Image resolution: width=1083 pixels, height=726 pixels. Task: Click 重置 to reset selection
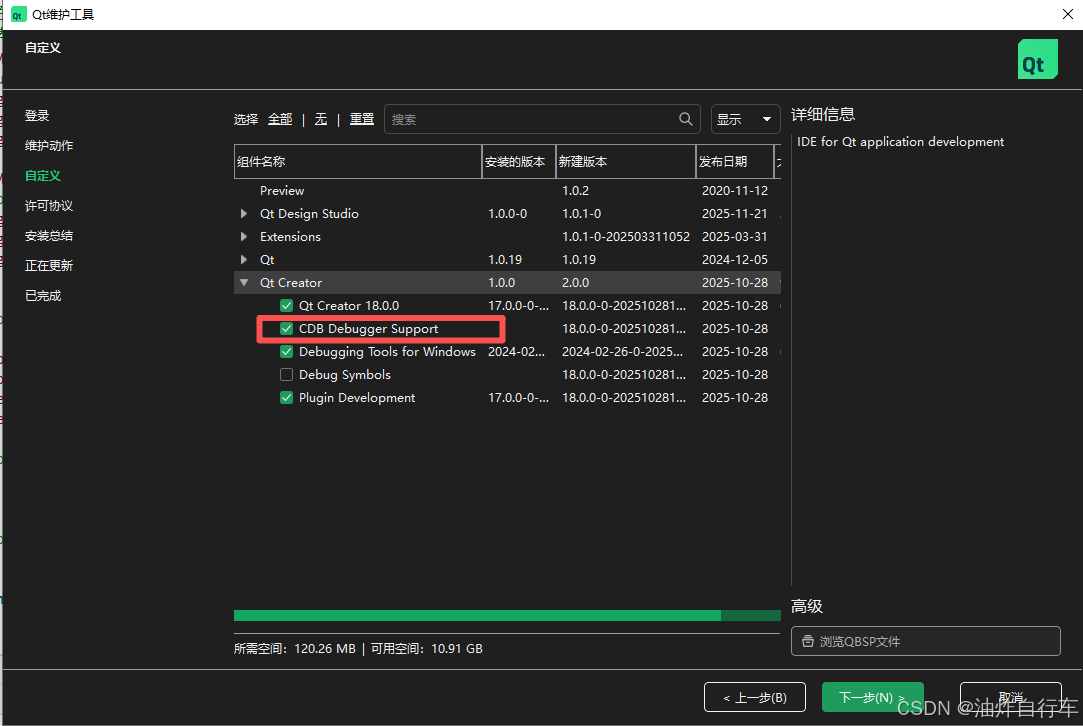[362, 119]
